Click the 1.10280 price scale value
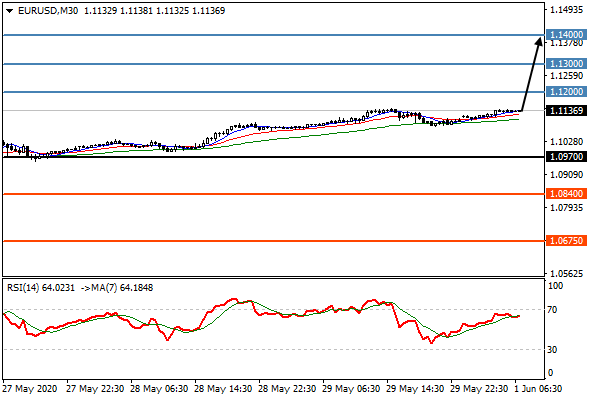590x400 pixels. 567,142
